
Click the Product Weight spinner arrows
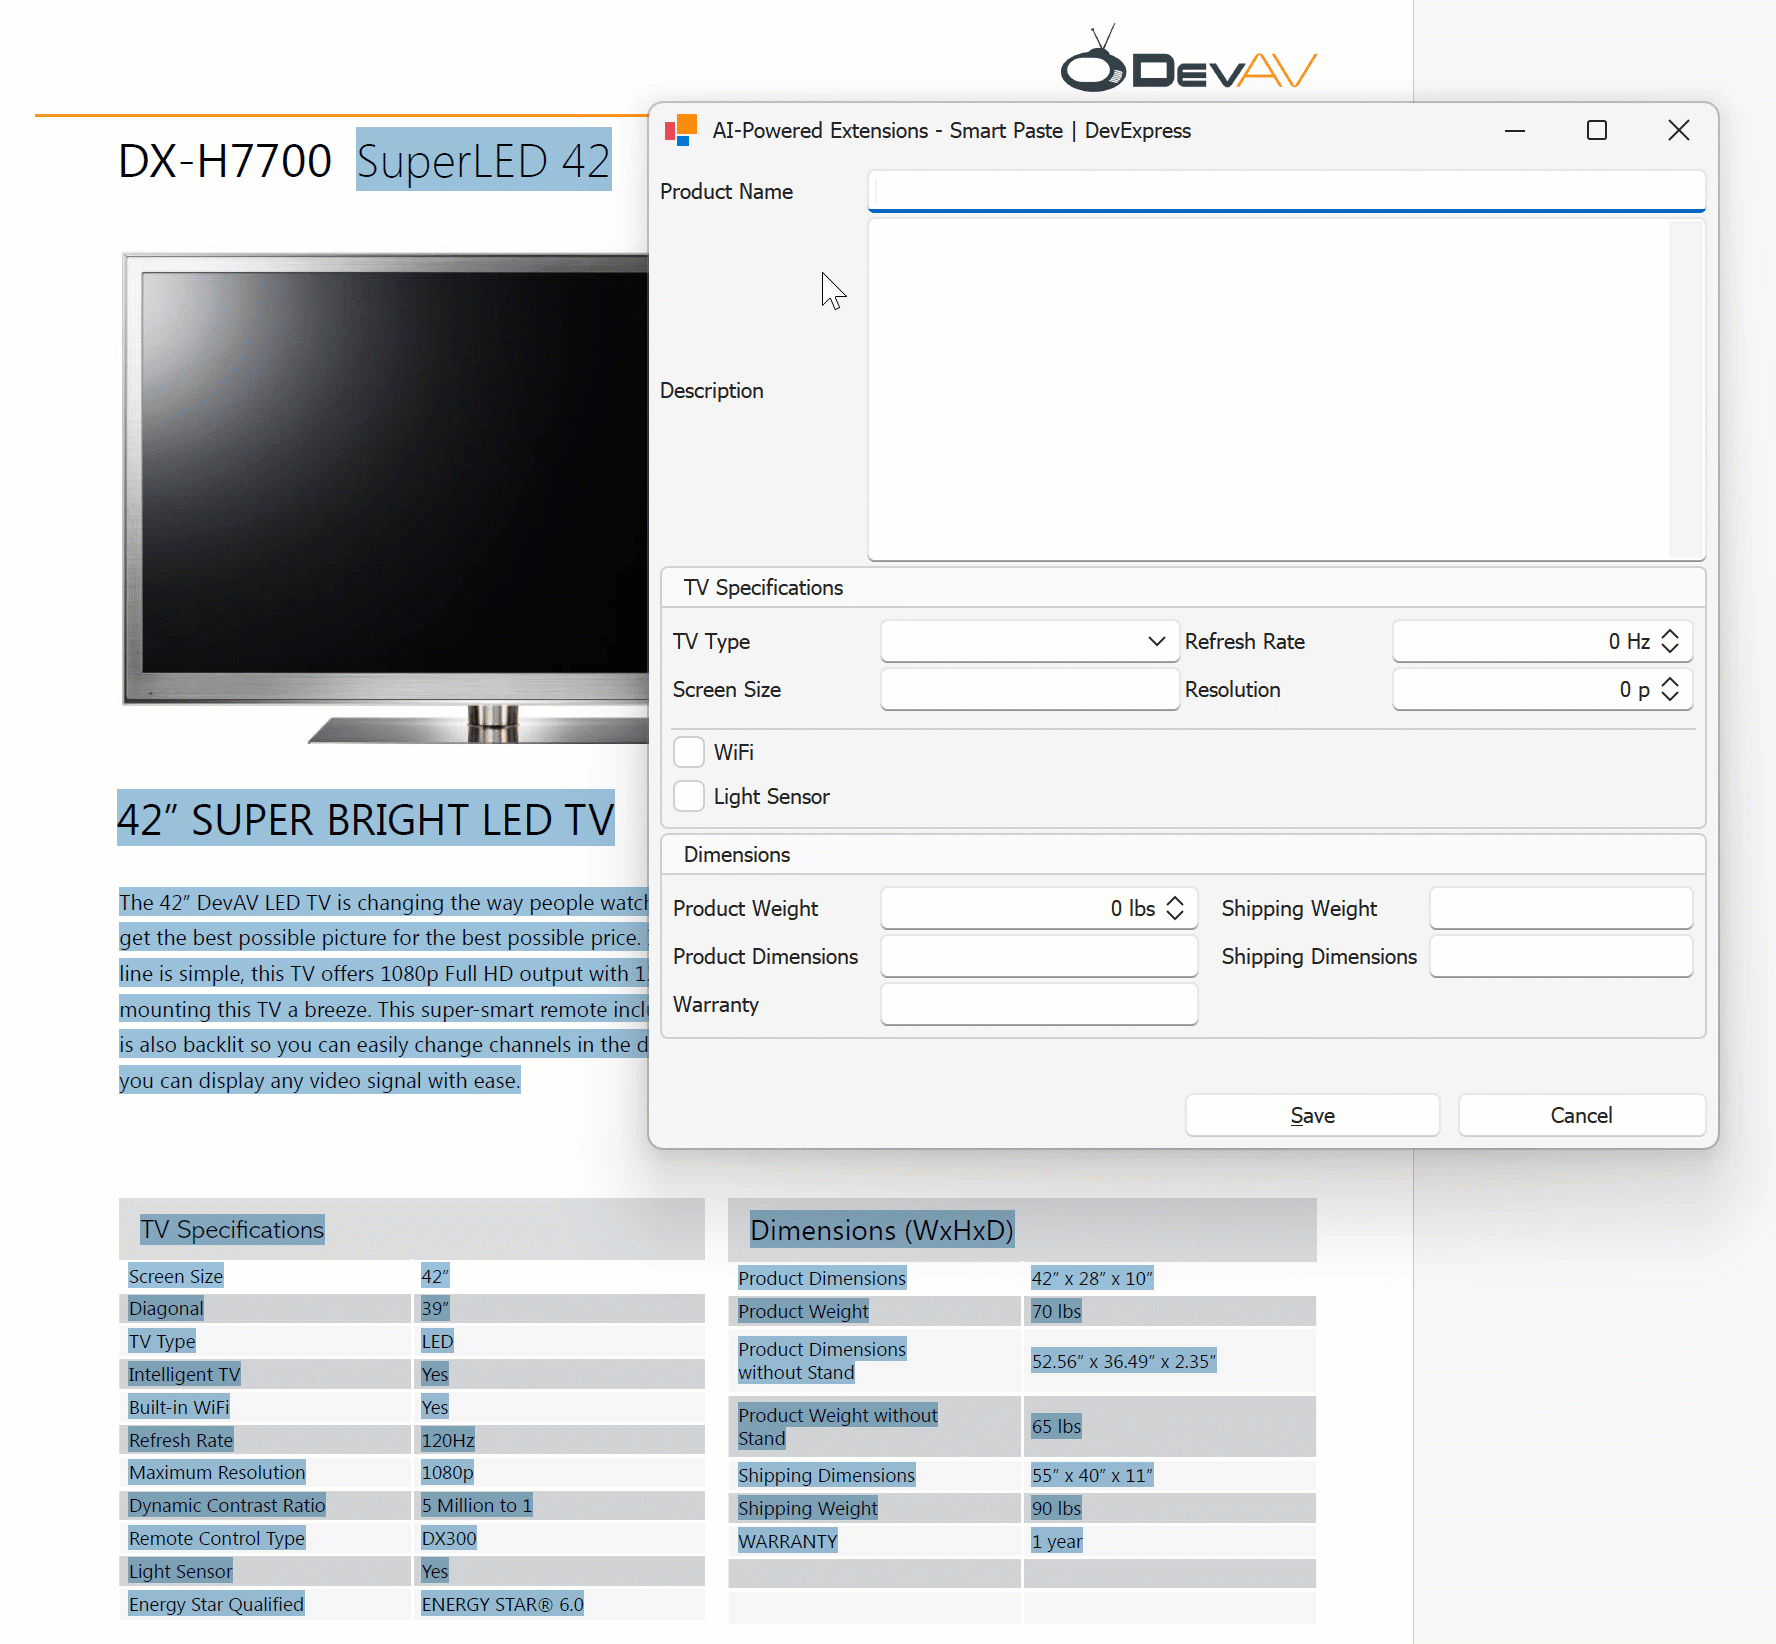pyautogui.click(x=1175, y=908)
